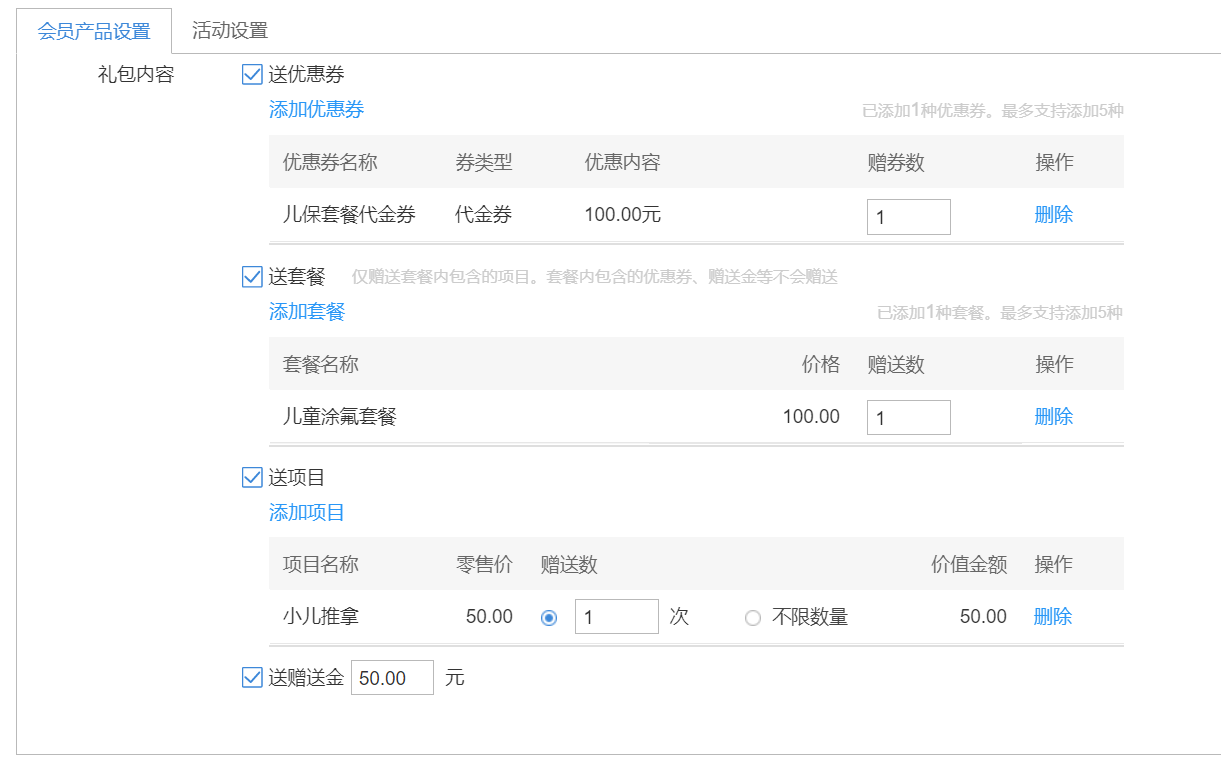The width and height of the screenshot is (1221, 773).
Task: Click the 添加项目 link
Action: click(306, 513)
